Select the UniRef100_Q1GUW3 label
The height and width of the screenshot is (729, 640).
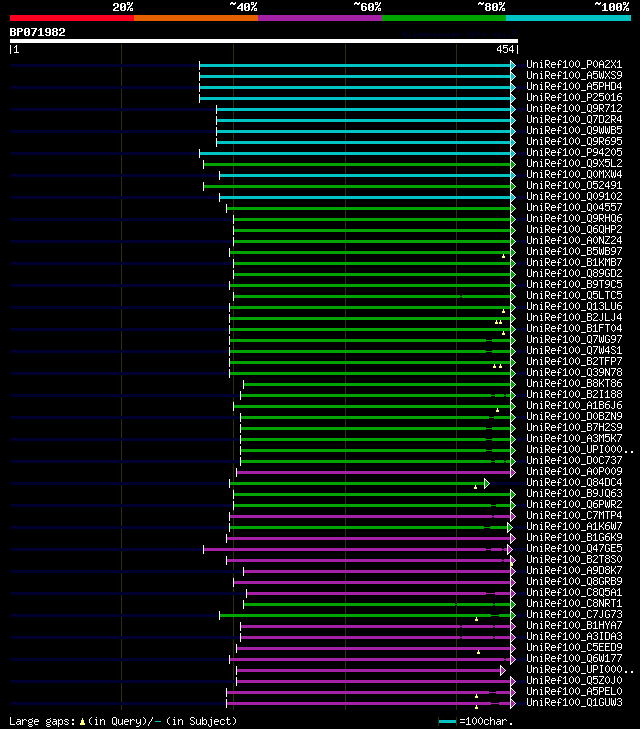coord(574,702)
